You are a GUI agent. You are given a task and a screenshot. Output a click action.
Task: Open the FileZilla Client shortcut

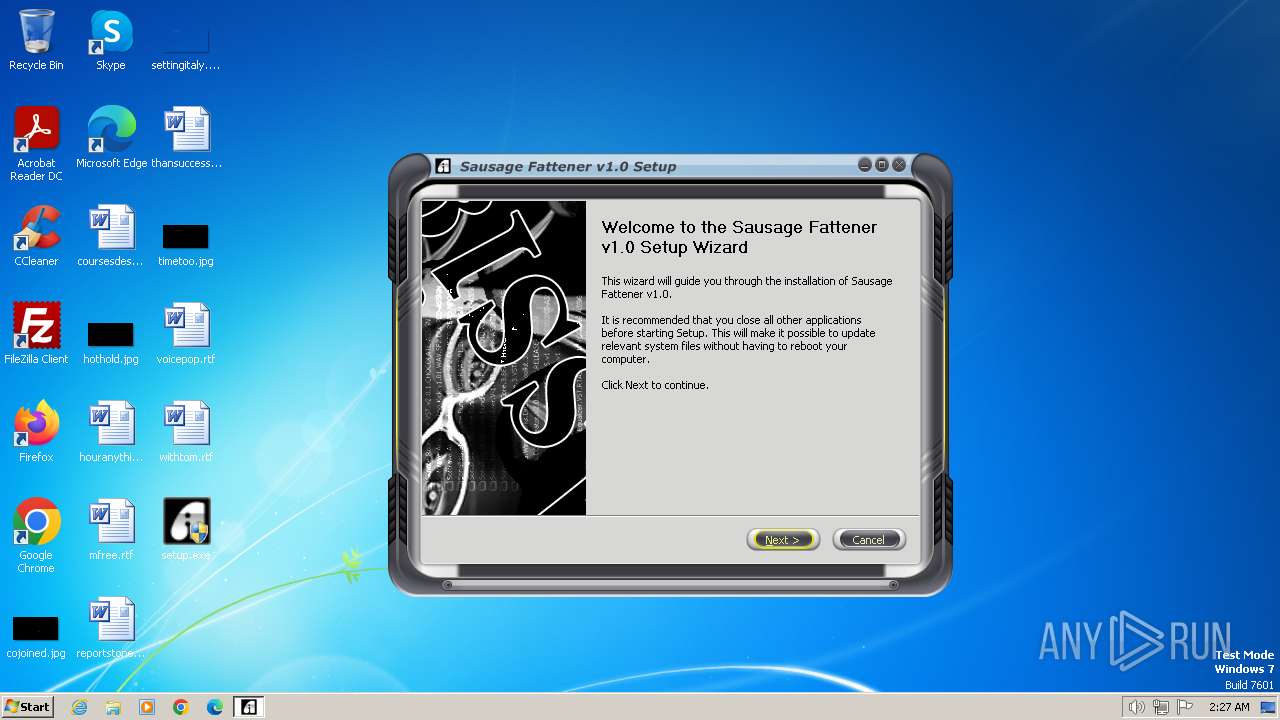[36, 334]
